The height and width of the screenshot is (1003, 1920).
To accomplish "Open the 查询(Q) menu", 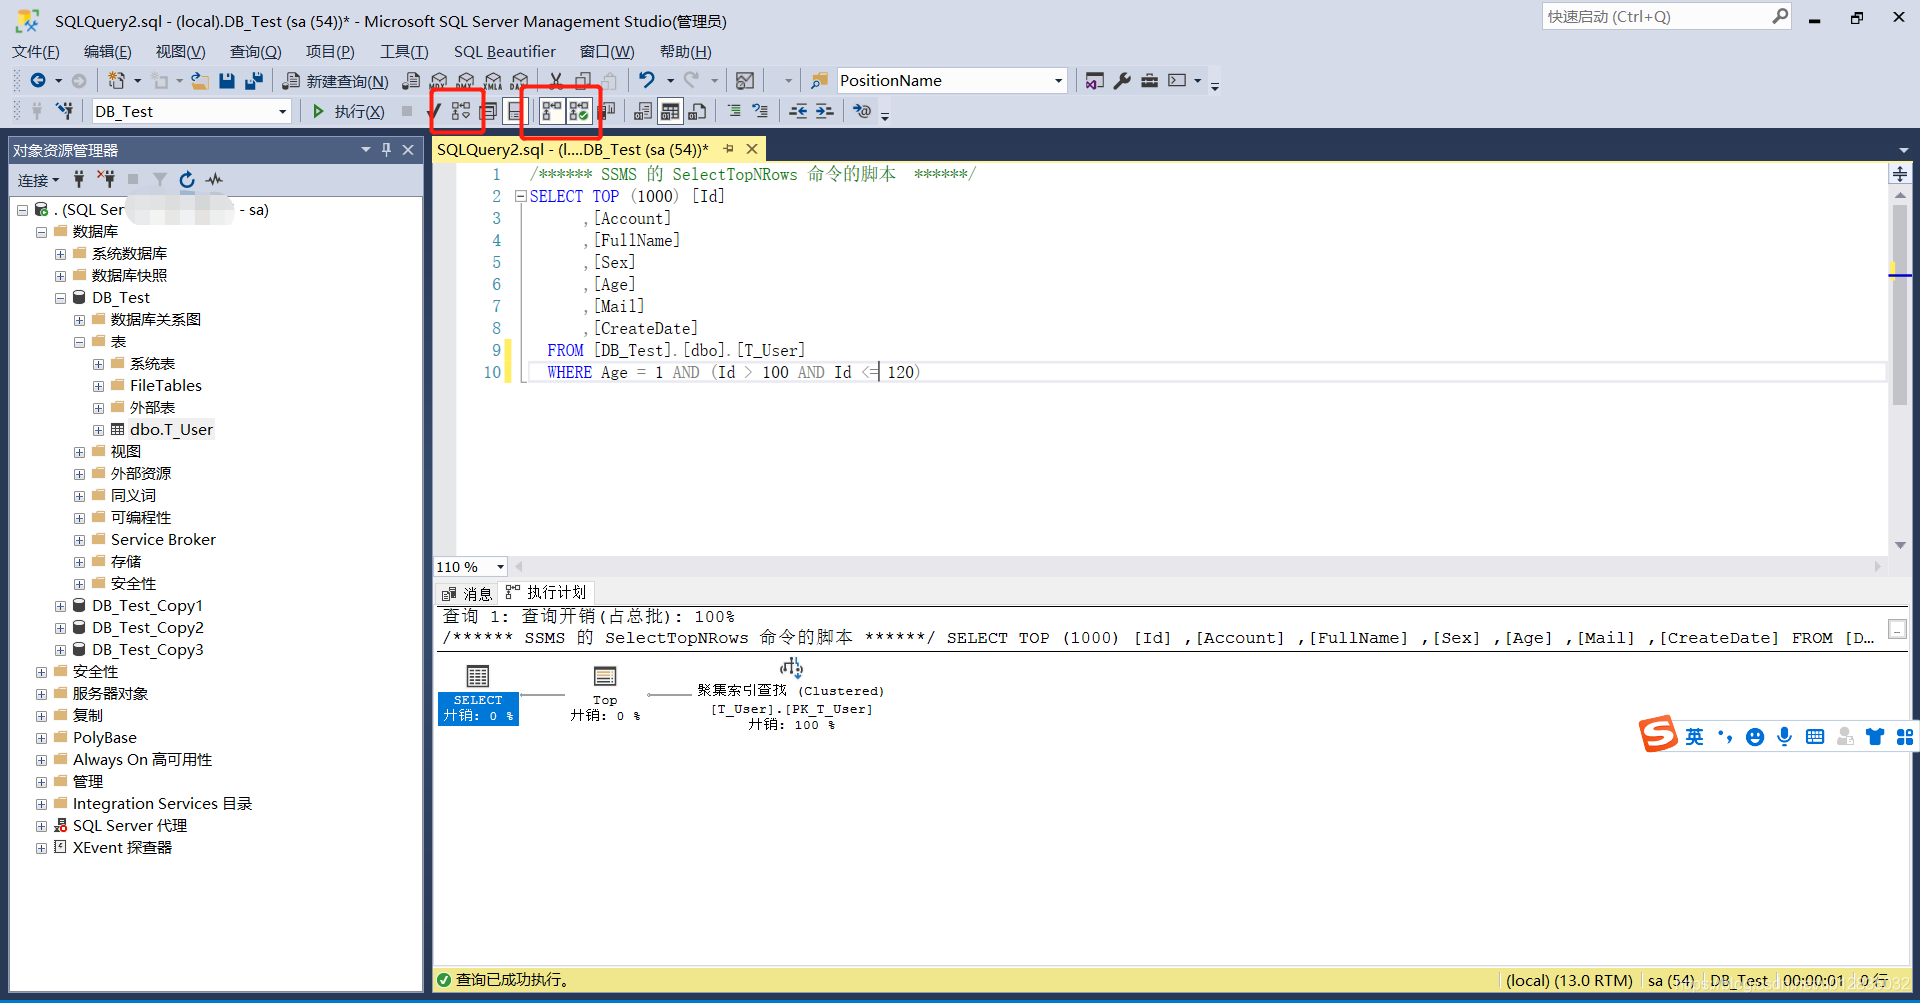I will [x=255, y=51].
